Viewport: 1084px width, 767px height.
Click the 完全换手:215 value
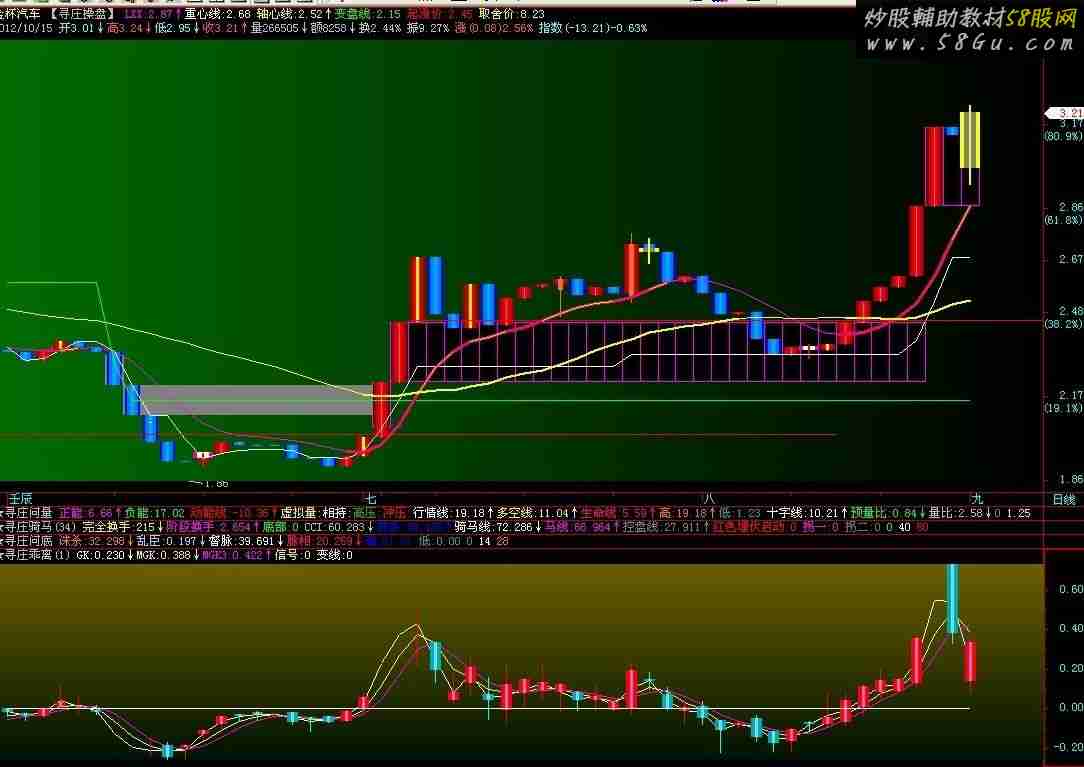(x=118, y=527)
